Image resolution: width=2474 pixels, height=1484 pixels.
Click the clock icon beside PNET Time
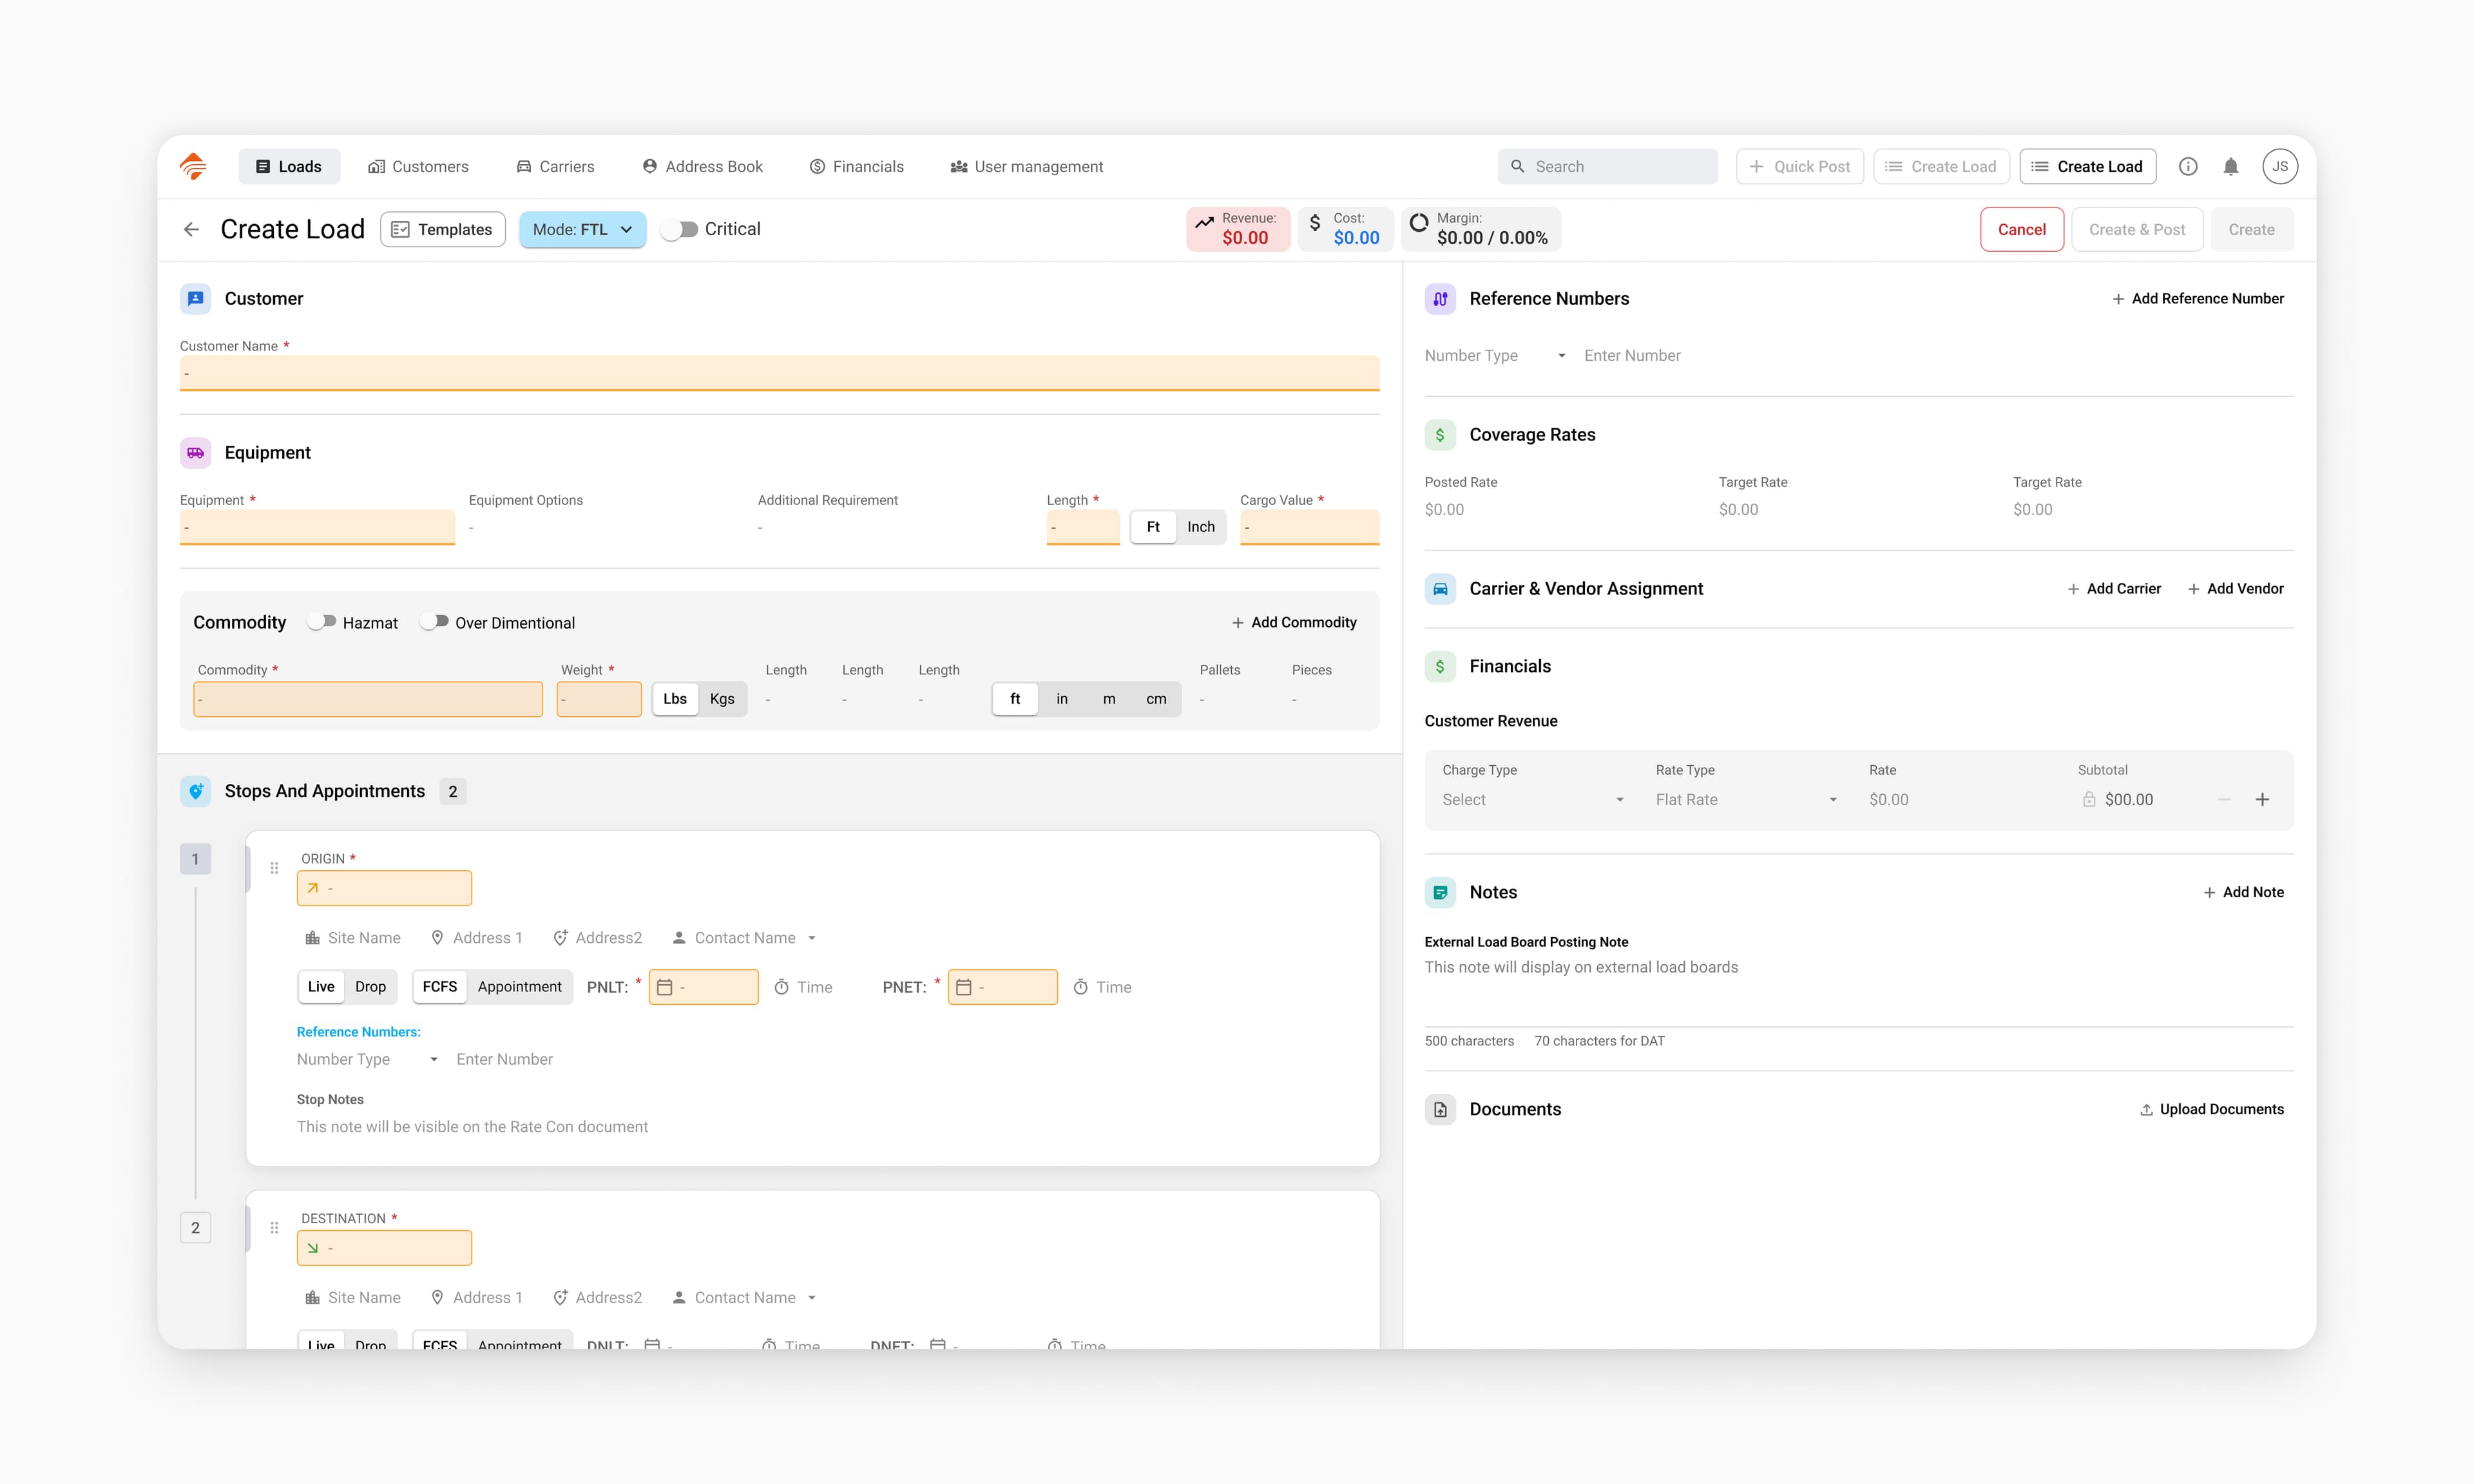(1080, 987)
